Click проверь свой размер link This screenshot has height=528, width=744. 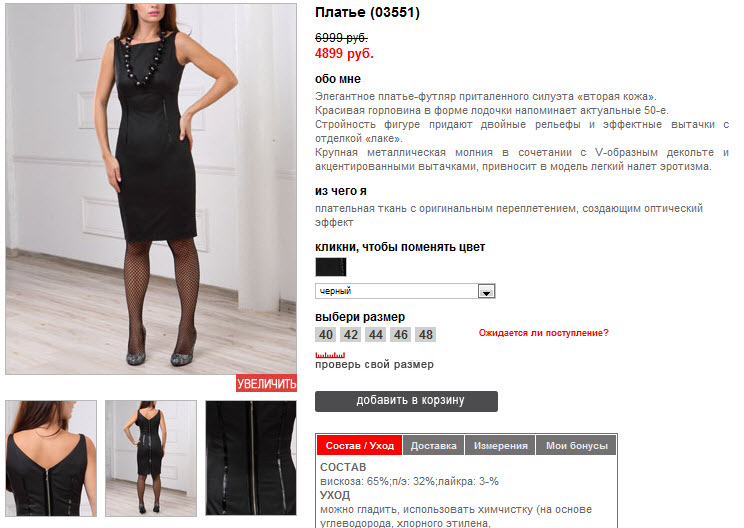point(374,364)
